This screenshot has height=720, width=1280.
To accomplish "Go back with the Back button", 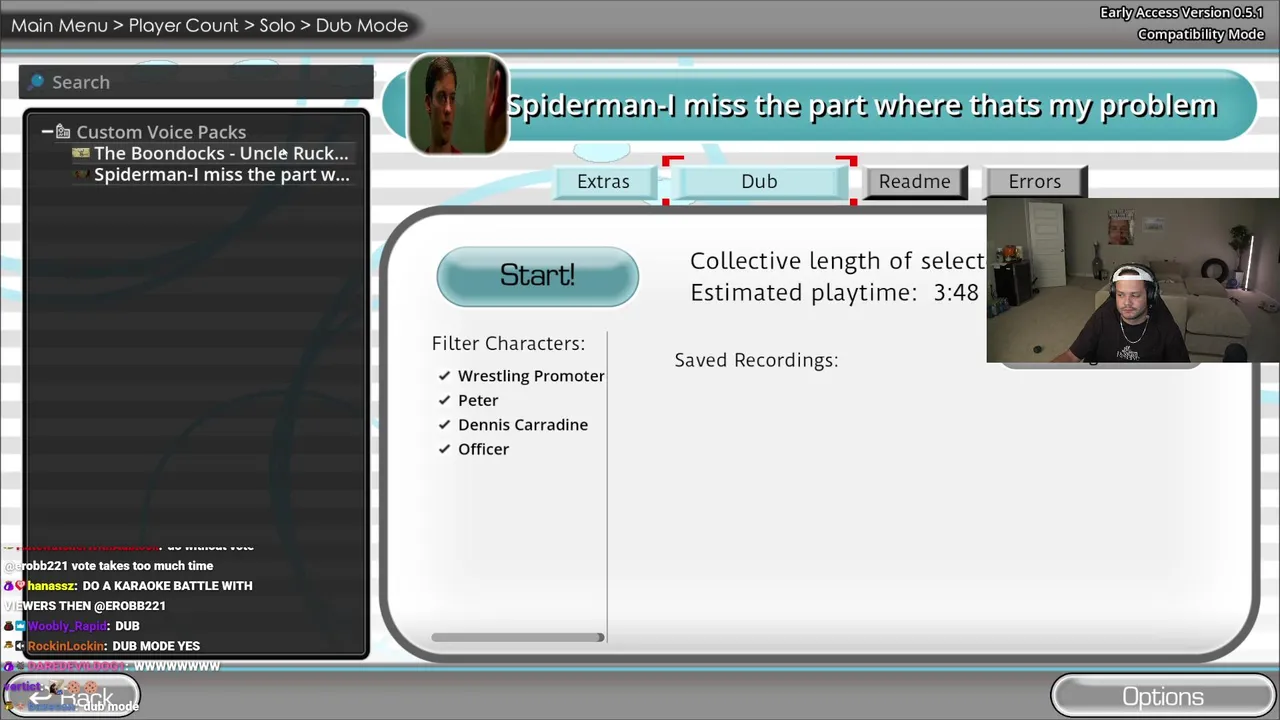I will (x=71, y=697).
